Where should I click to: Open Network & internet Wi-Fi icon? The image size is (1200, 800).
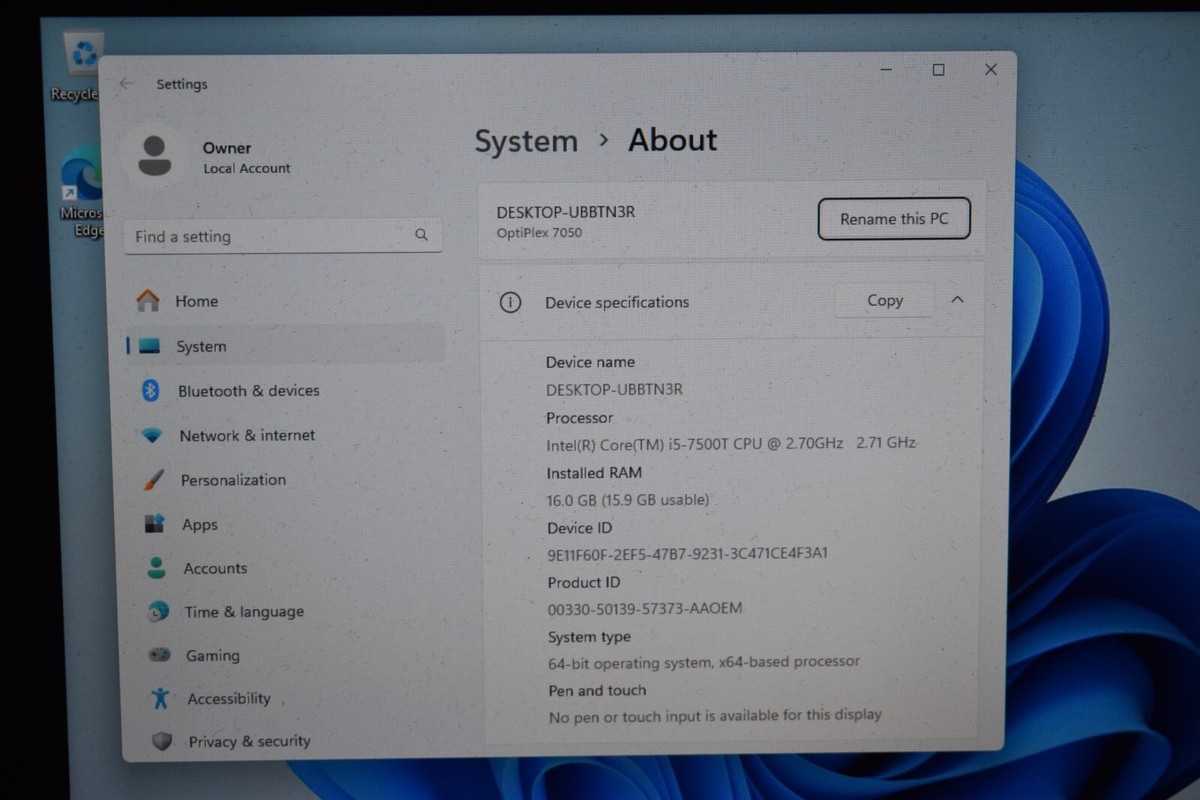(x=152, y=436)
